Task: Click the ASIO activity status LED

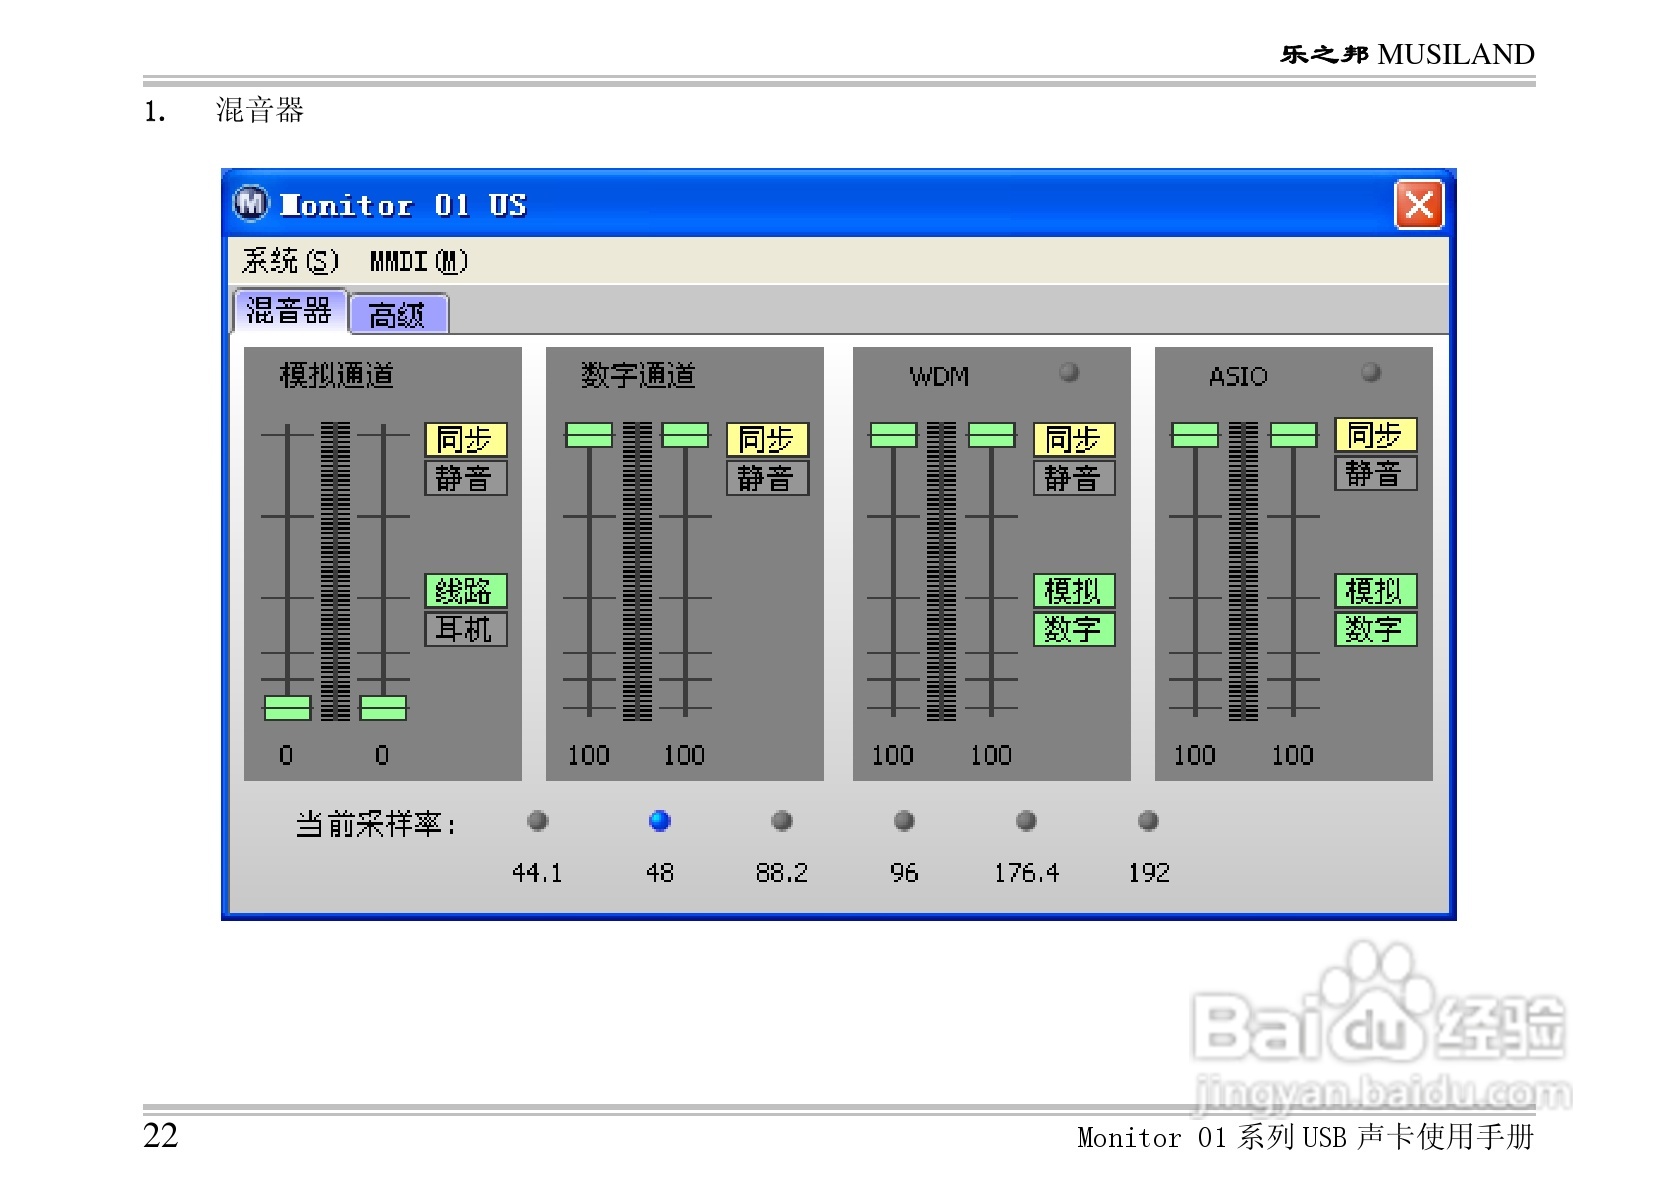Action: pyautogui.click(x=1371, y=372)
